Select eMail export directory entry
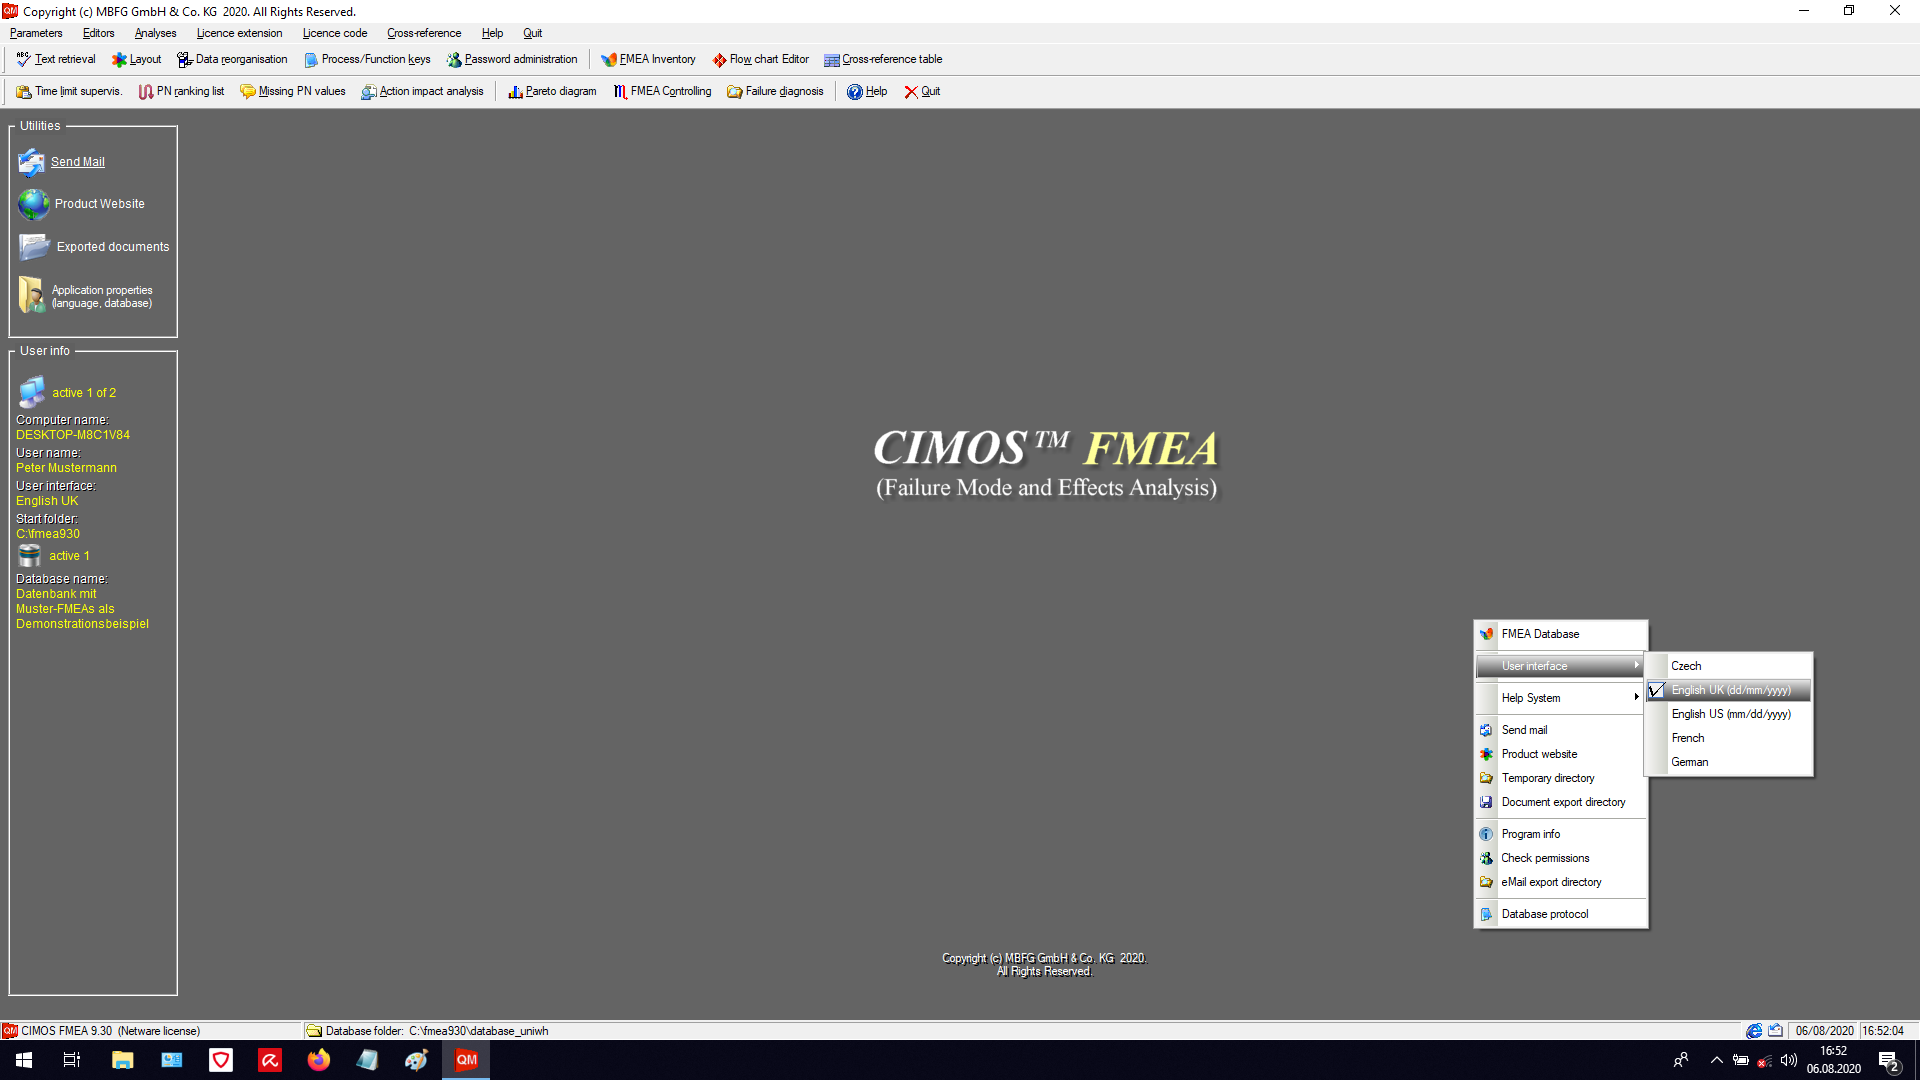 click(1560, 882)
